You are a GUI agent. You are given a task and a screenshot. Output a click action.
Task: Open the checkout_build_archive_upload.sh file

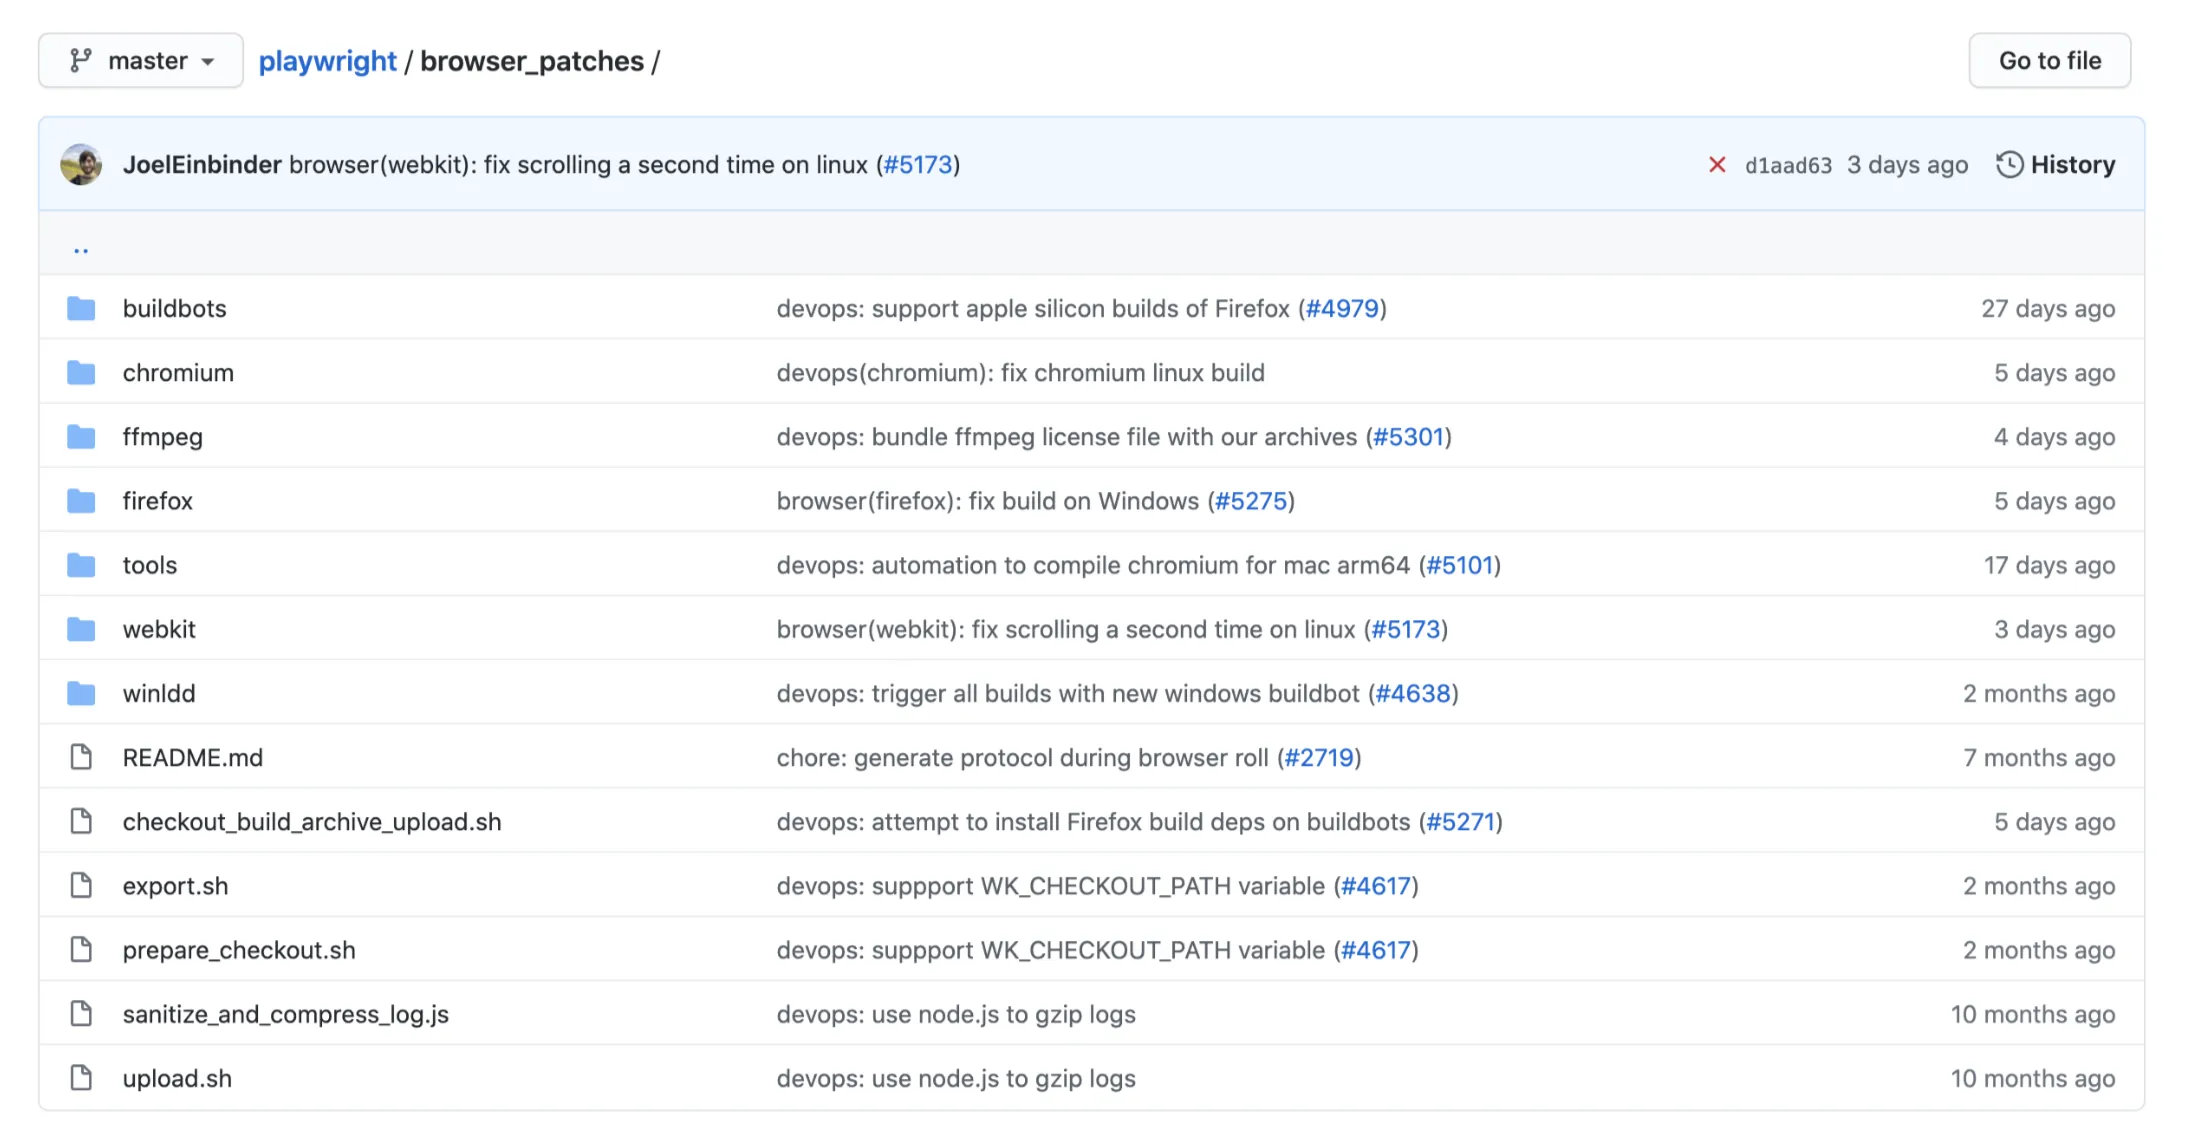click(312, 821)
